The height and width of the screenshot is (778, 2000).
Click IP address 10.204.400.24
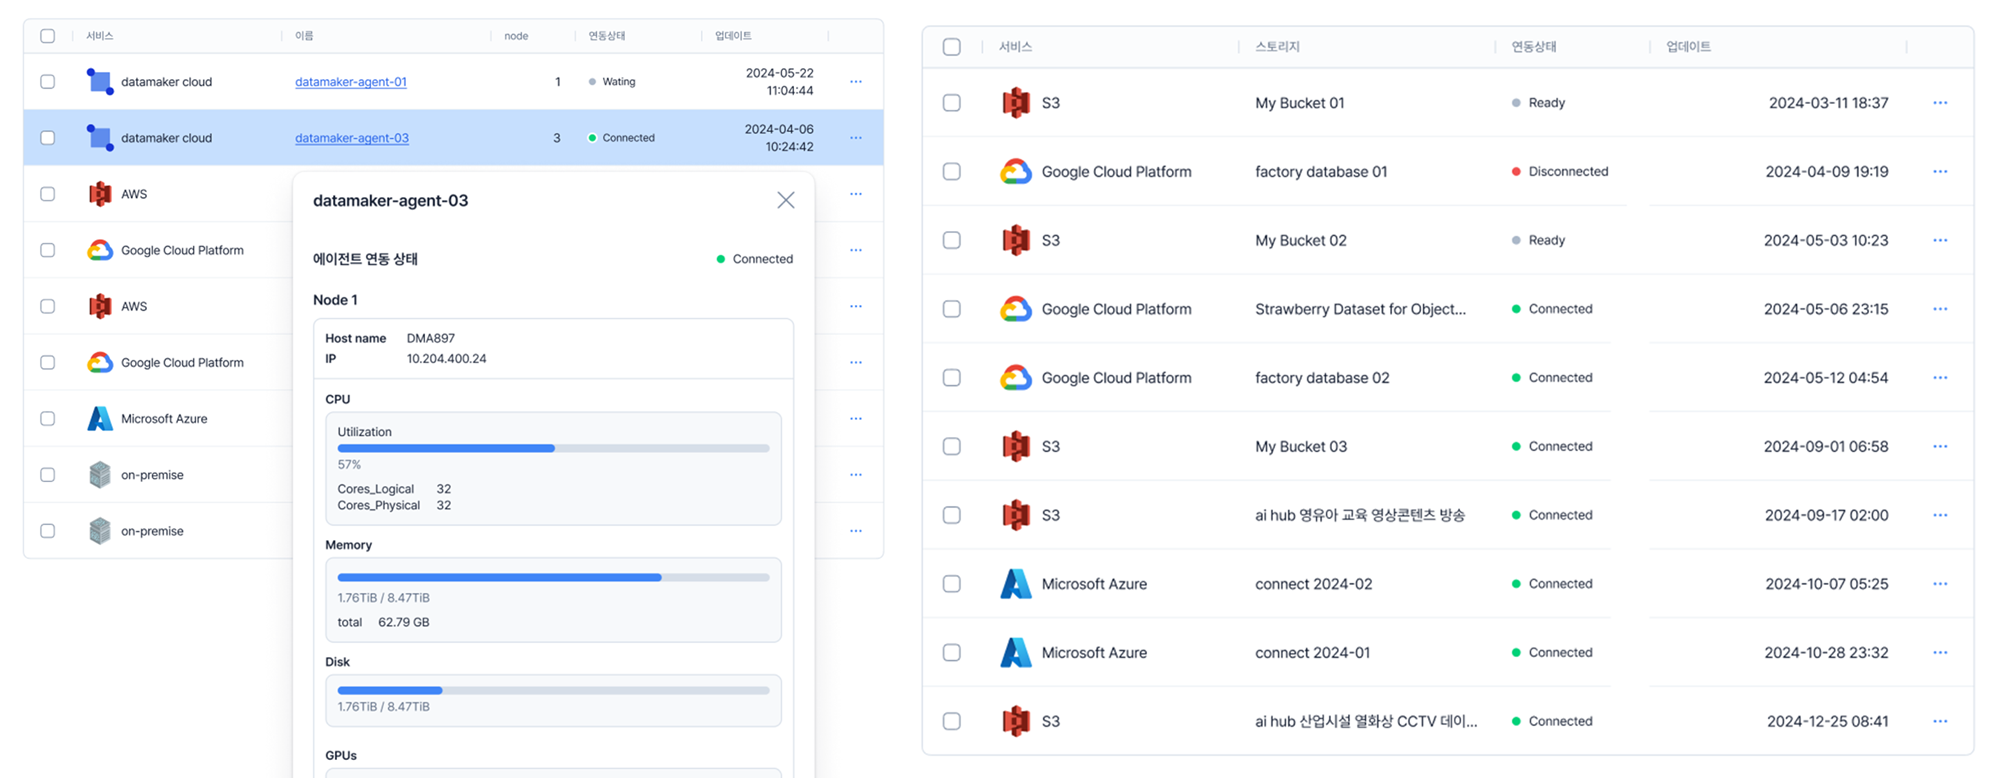(x=446, y=359)
